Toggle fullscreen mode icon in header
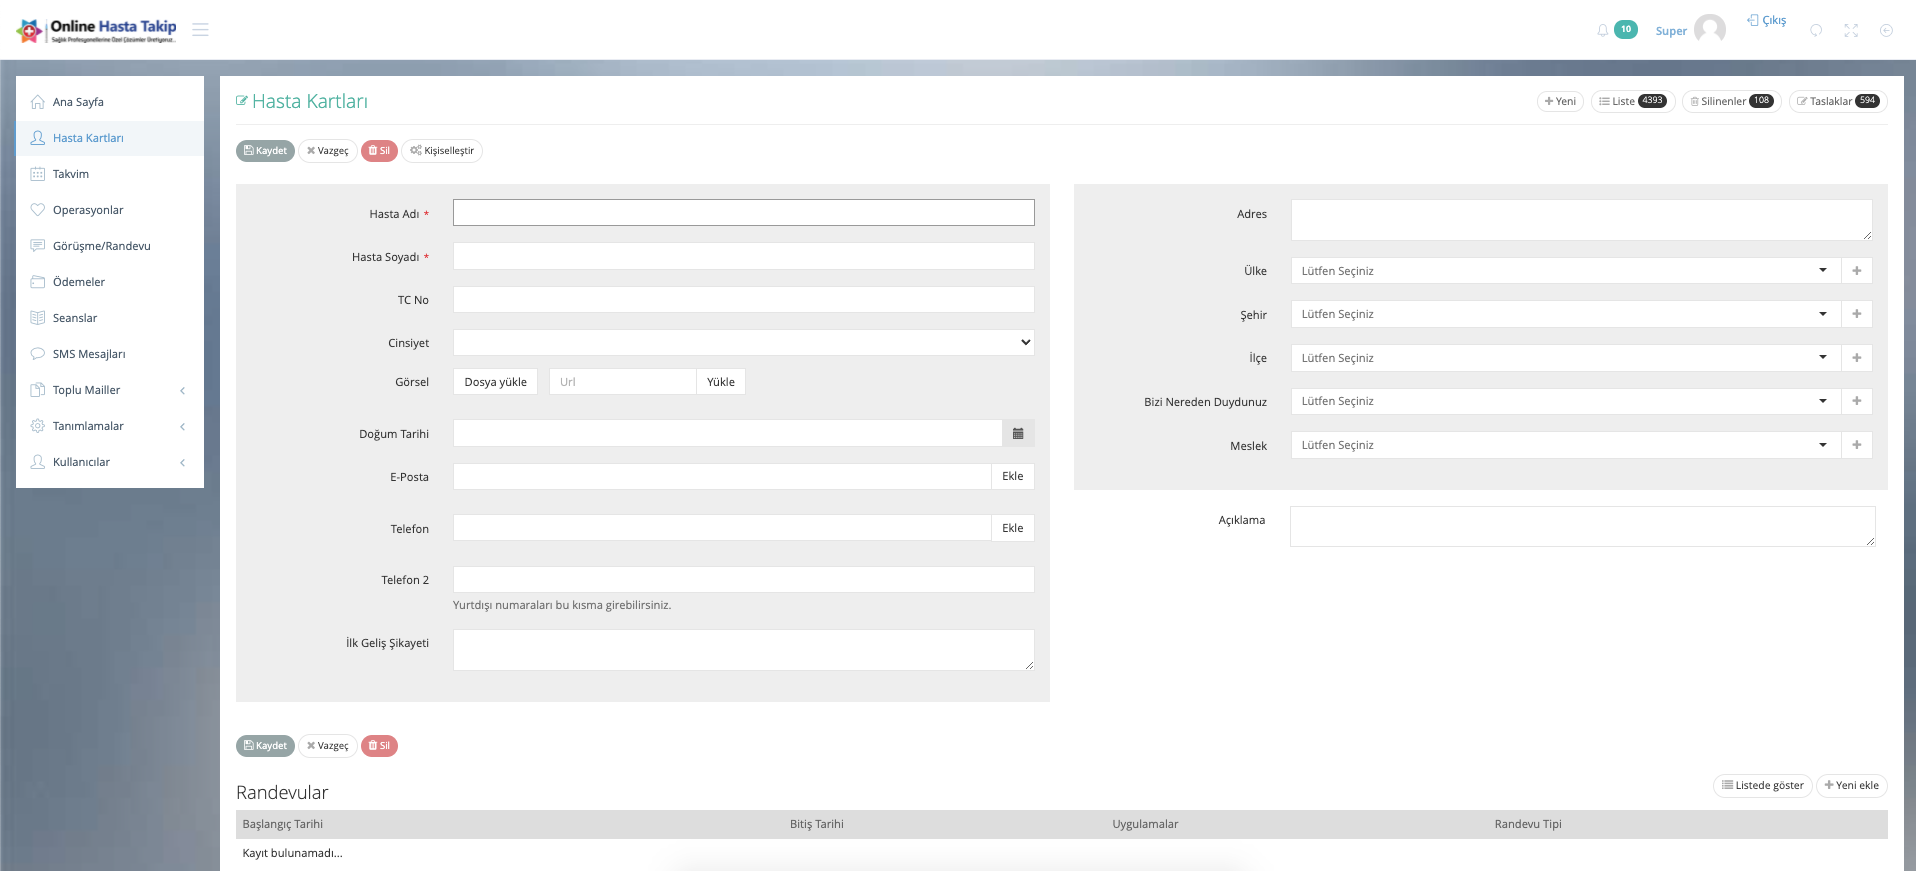The image size is (1916, 871). point(1851,31)
